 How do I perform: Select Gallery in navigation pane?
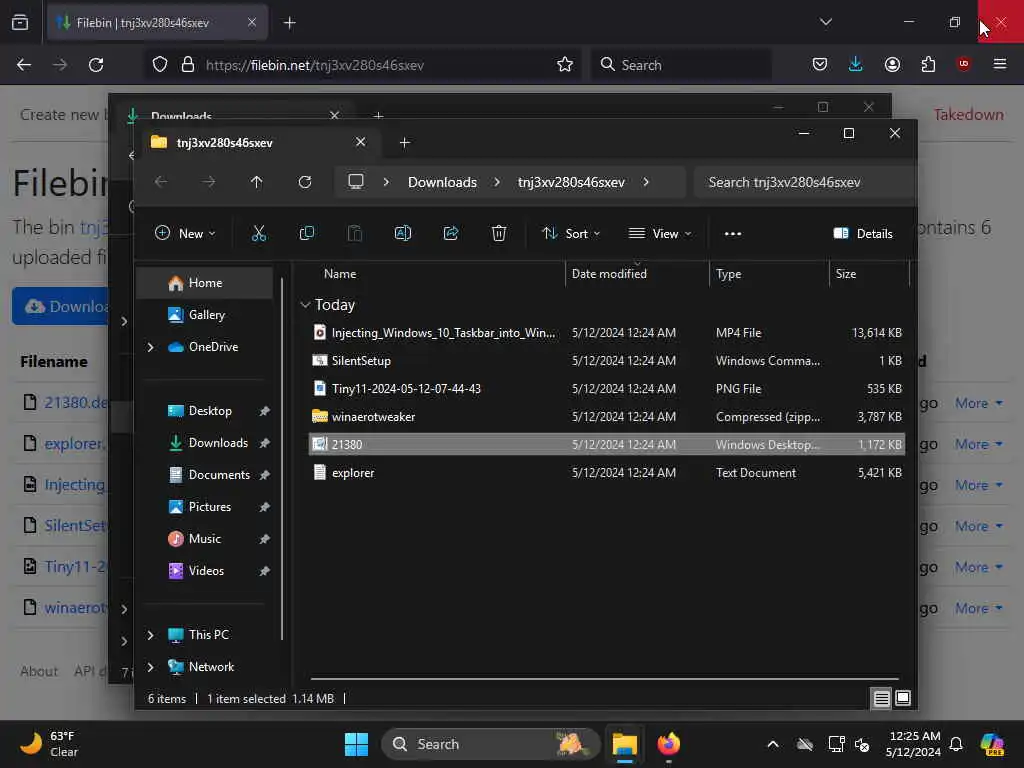tap(206, 315)
